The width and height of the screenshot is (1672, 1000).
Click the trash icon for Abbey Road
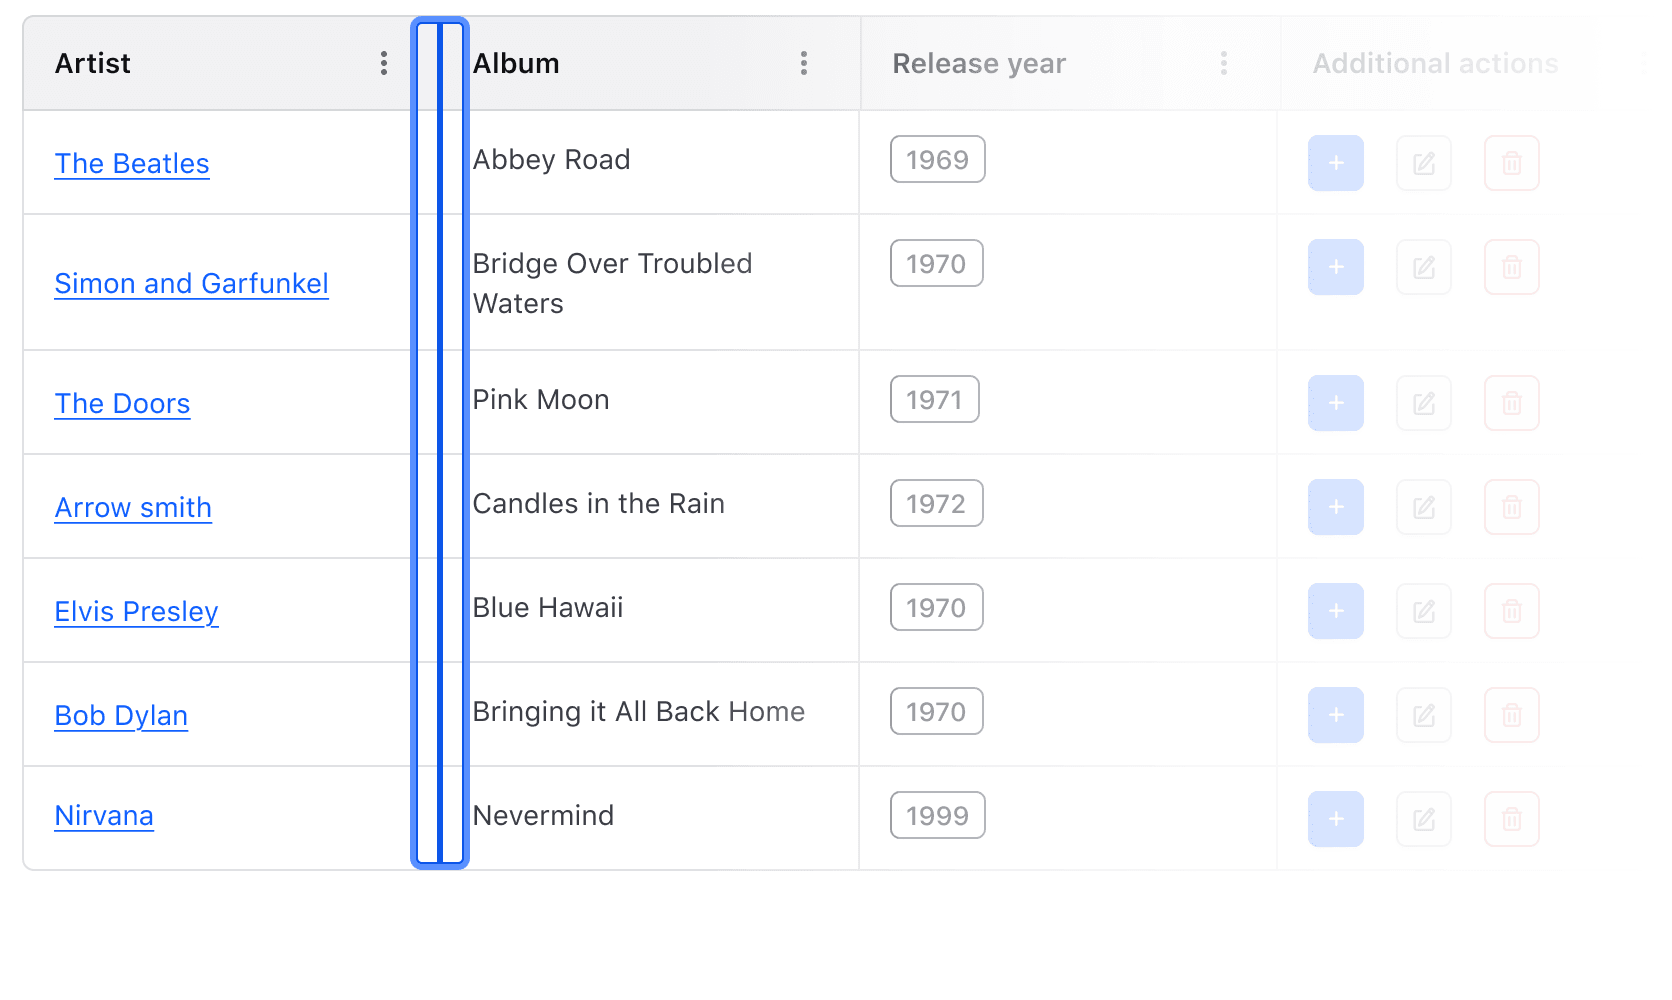1511,163
